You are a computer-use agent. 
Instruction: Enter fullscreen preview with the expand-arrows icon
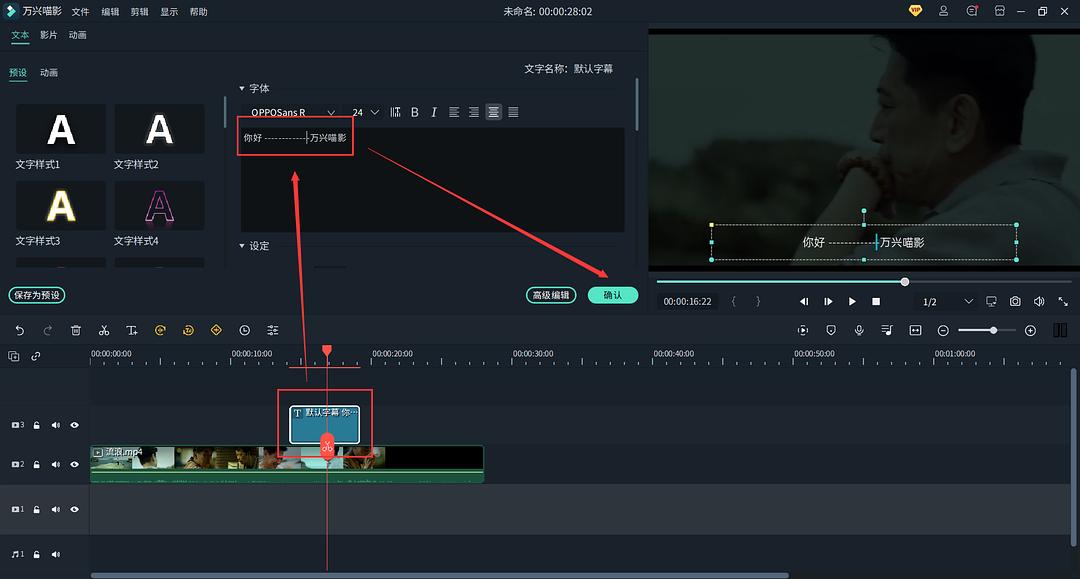click(1063, 302)
